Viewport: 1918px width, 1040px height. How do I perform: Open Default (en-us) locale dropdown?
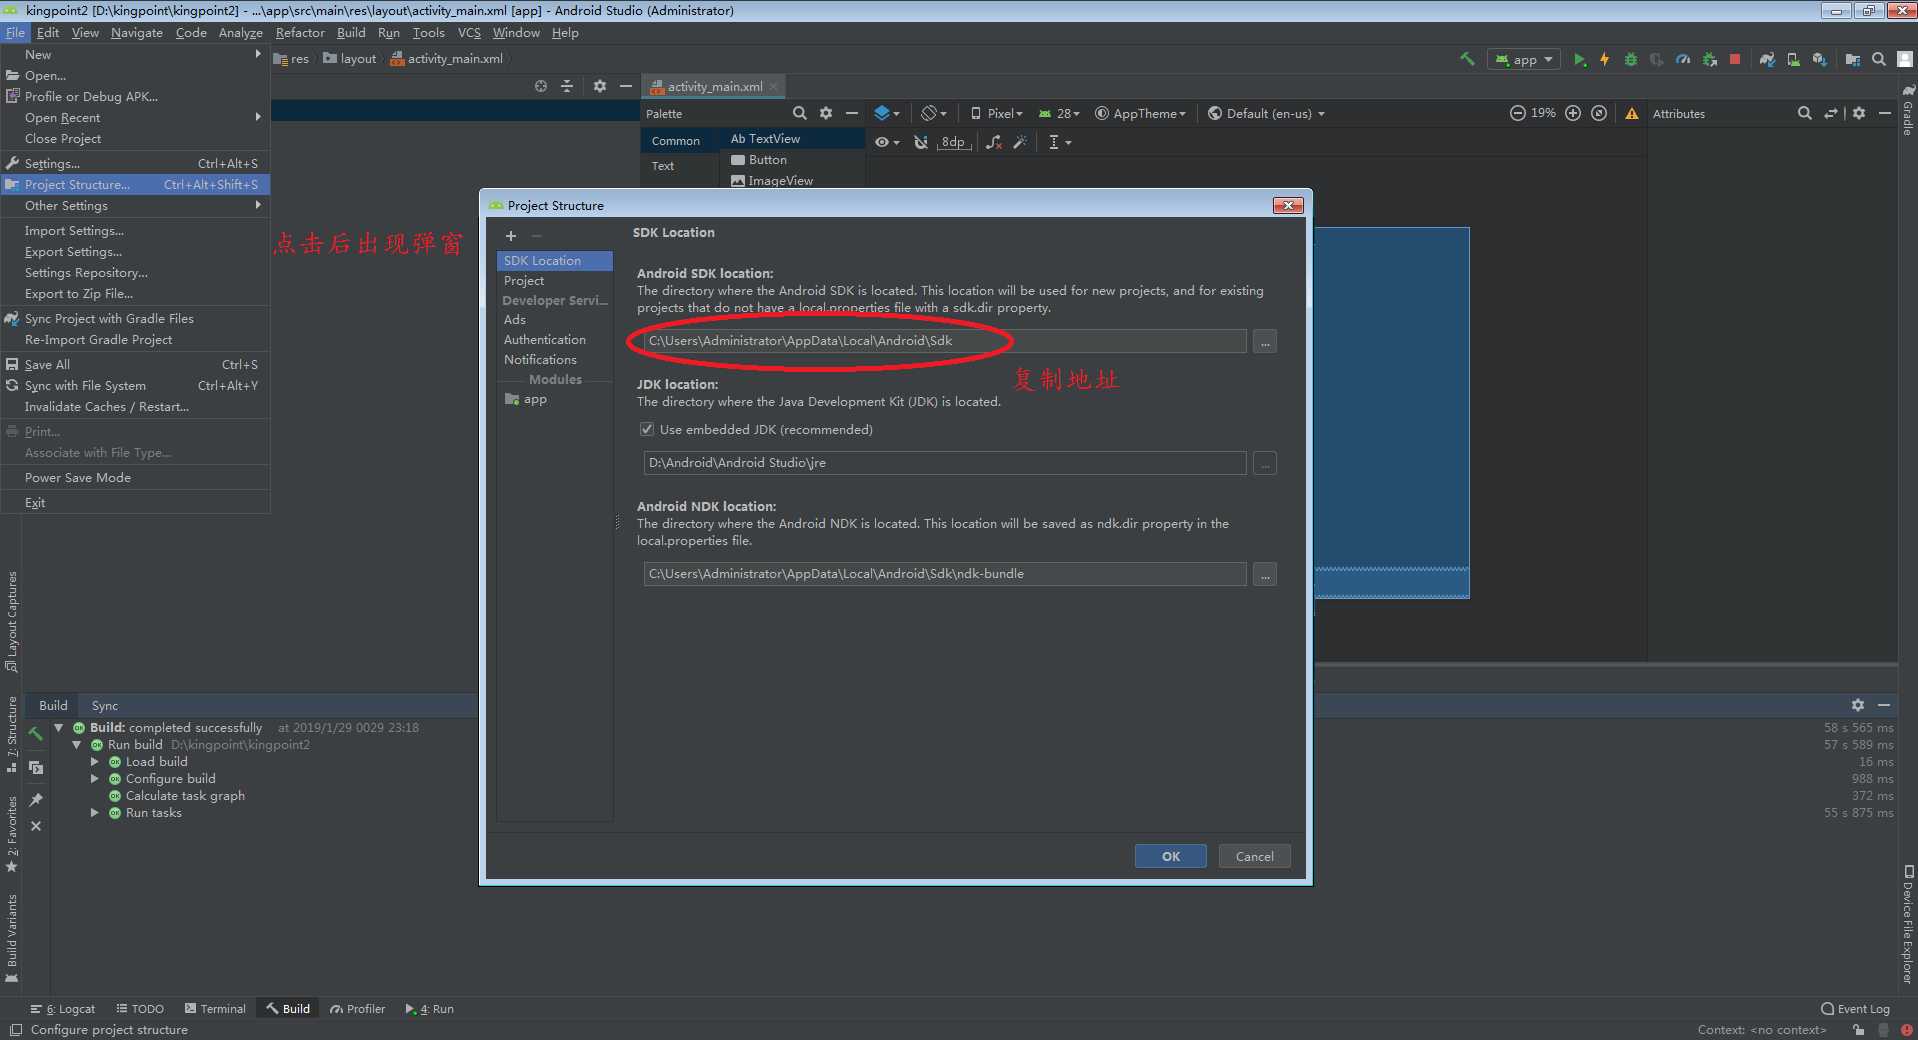1267,113
